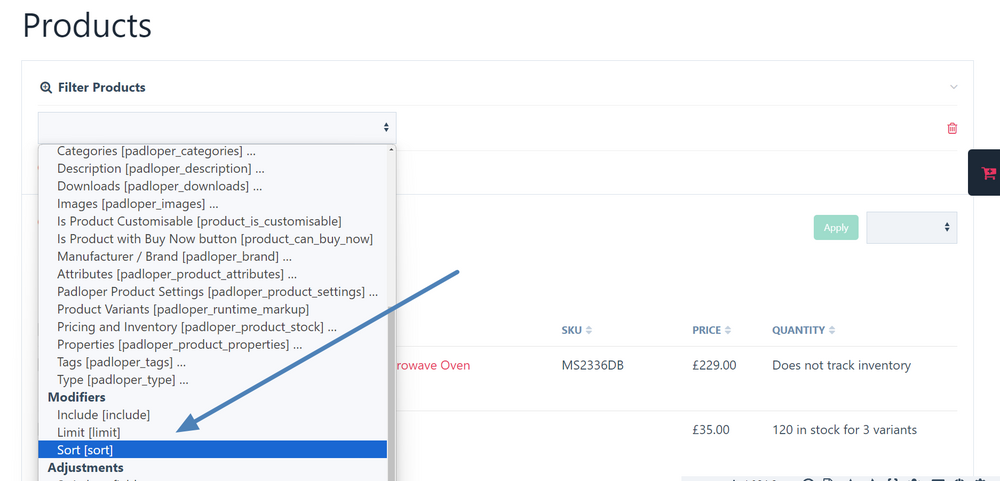Viewport: 1000px width, 481px height.
Task: Click '120 in stock for 3 variants' cell
Action: tap(844, 430)
